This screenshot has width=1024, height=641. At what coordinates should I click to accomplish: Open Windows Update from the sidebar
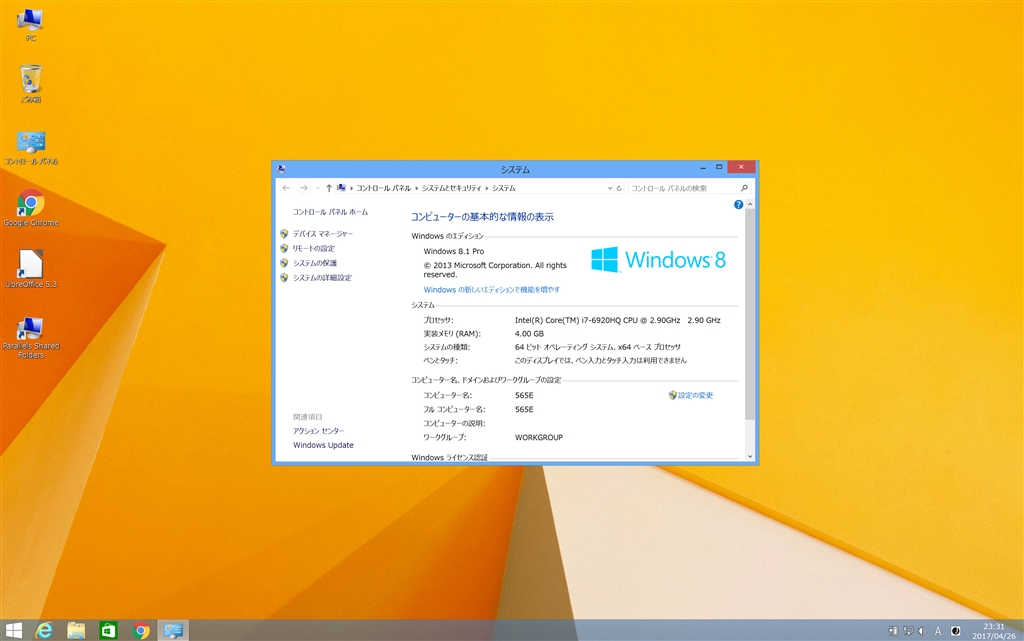[322, 445]
